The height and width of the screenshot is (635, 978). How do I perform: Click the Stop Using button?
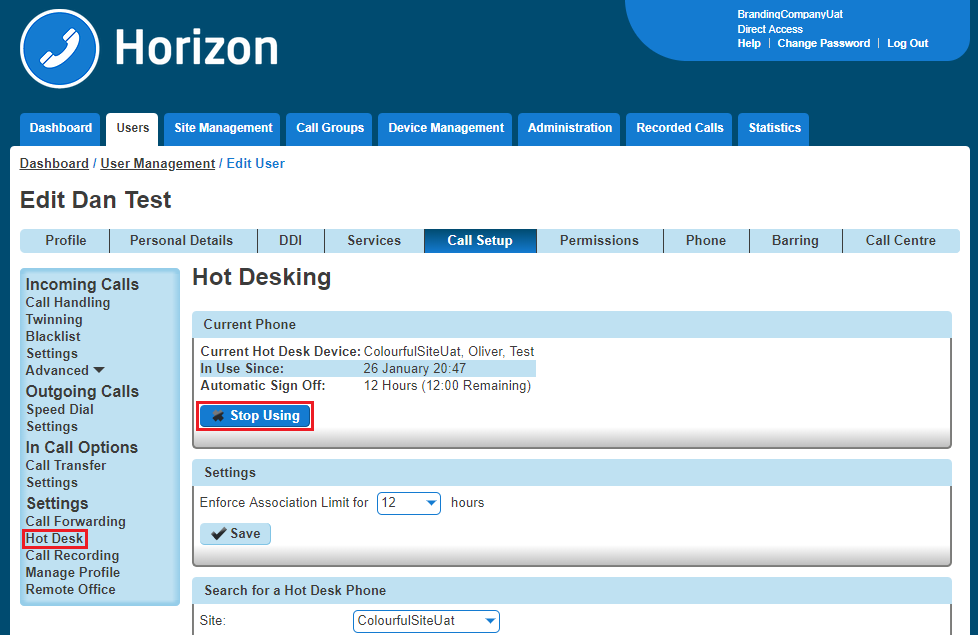(255, 416)
